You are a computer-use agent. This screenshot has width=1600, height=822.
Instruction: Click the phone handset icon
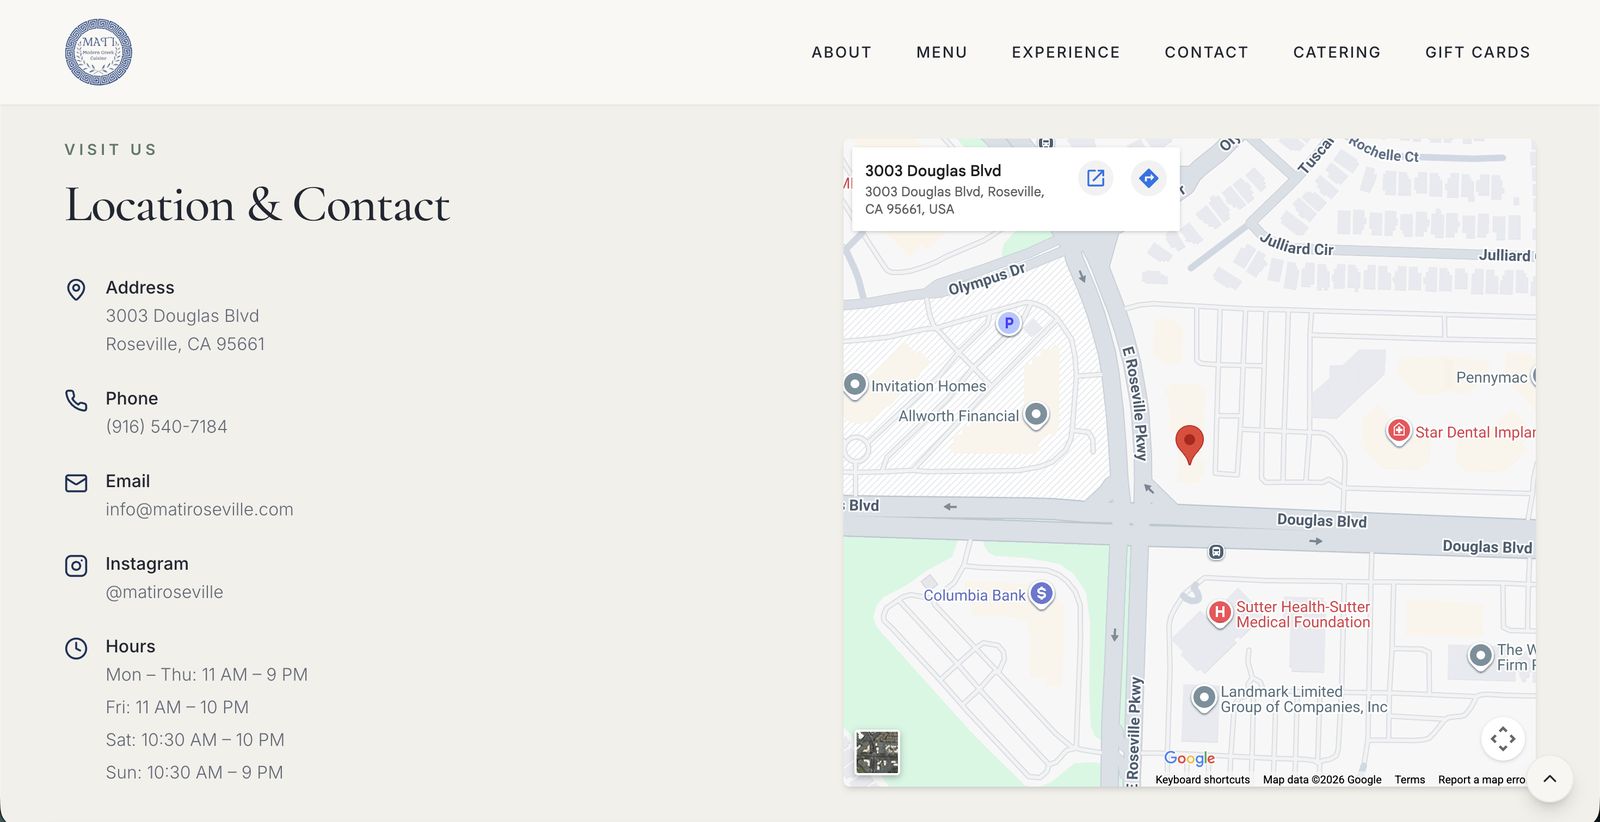(x=76, y=400)
